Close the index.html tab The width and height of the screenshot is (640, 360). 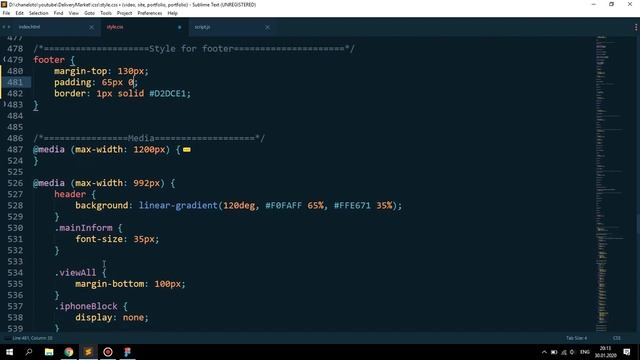pyautogui.click(x=91, y=27)
